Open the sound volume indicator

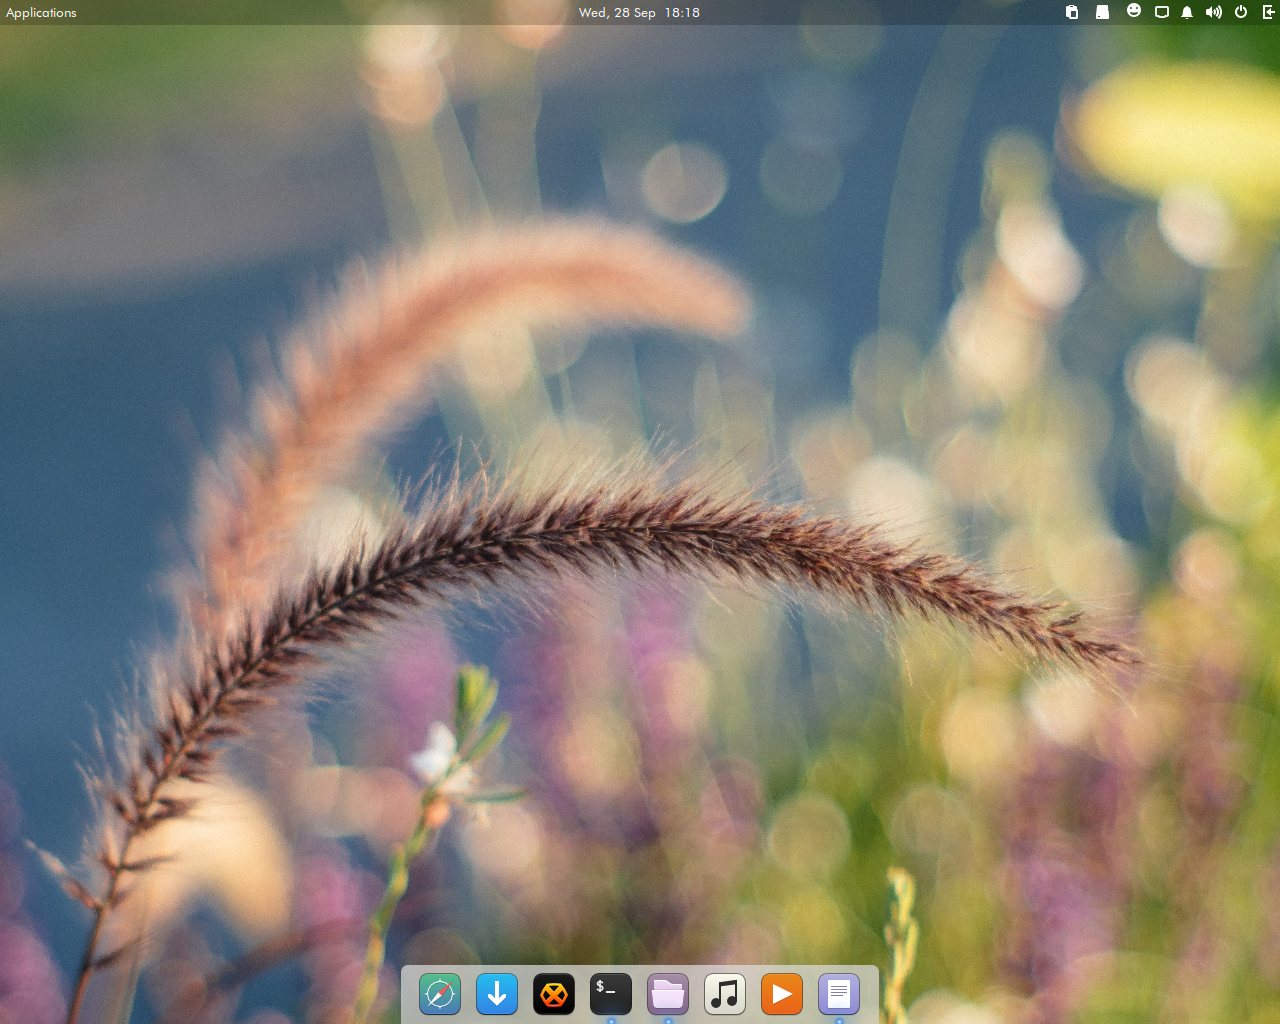1214,13
